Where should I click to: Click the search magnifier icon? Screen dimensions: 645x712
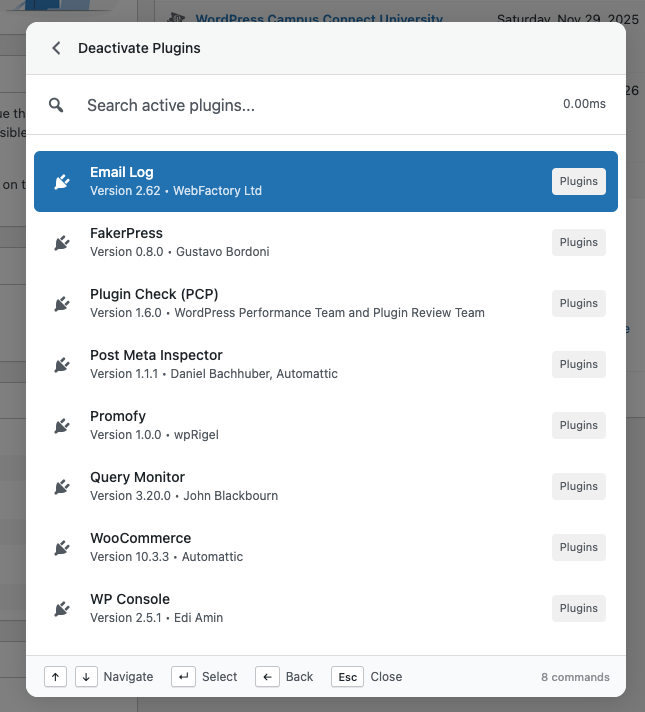pos(57,105)
